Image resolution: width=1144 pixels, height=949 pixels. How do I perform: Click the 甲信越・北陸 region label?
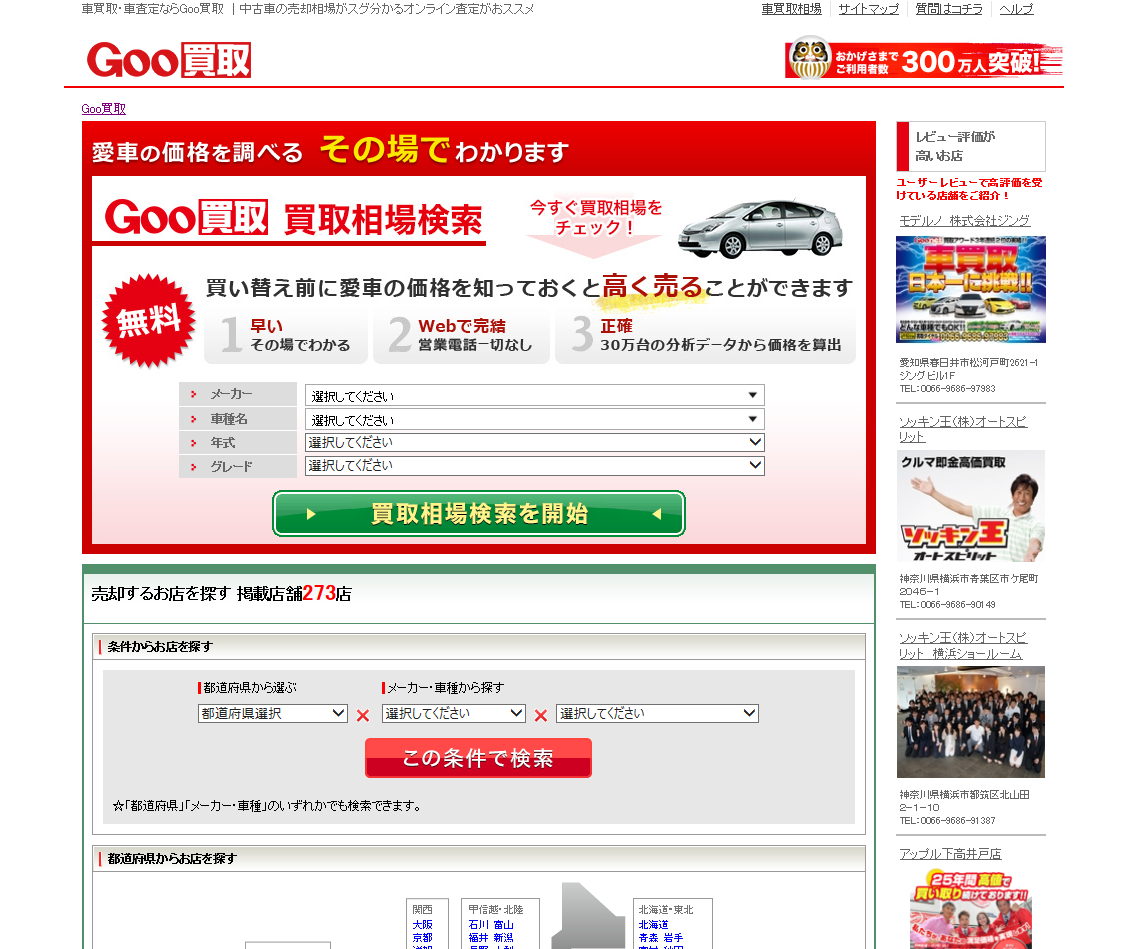pos(496,910)
